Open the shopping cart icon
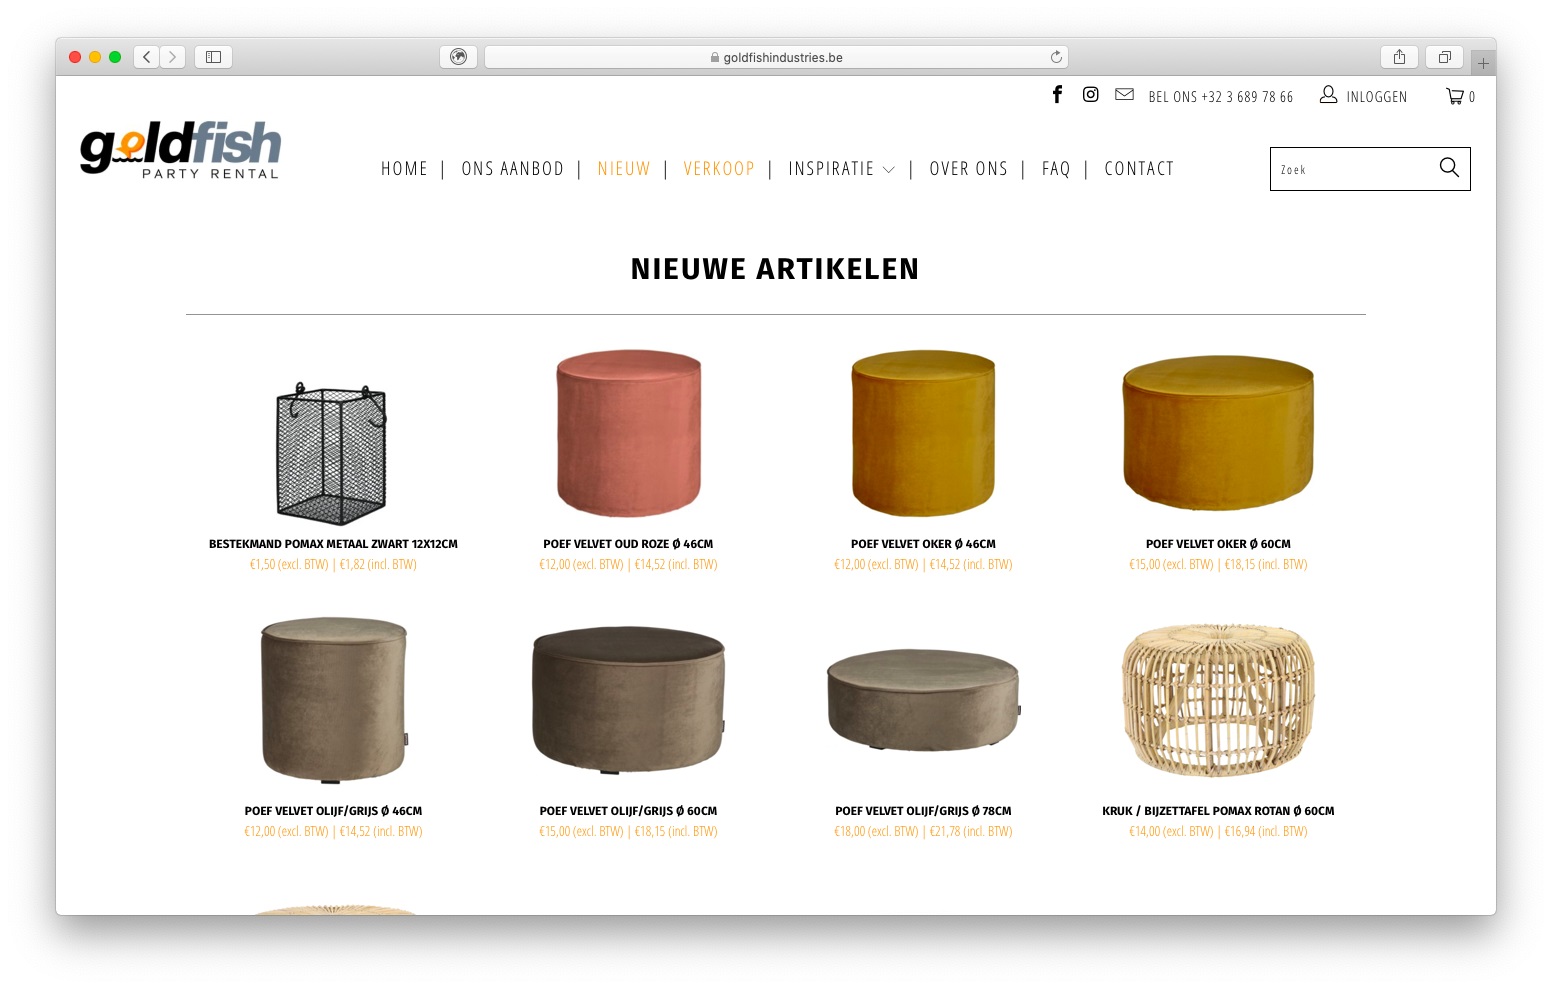 1455,97
